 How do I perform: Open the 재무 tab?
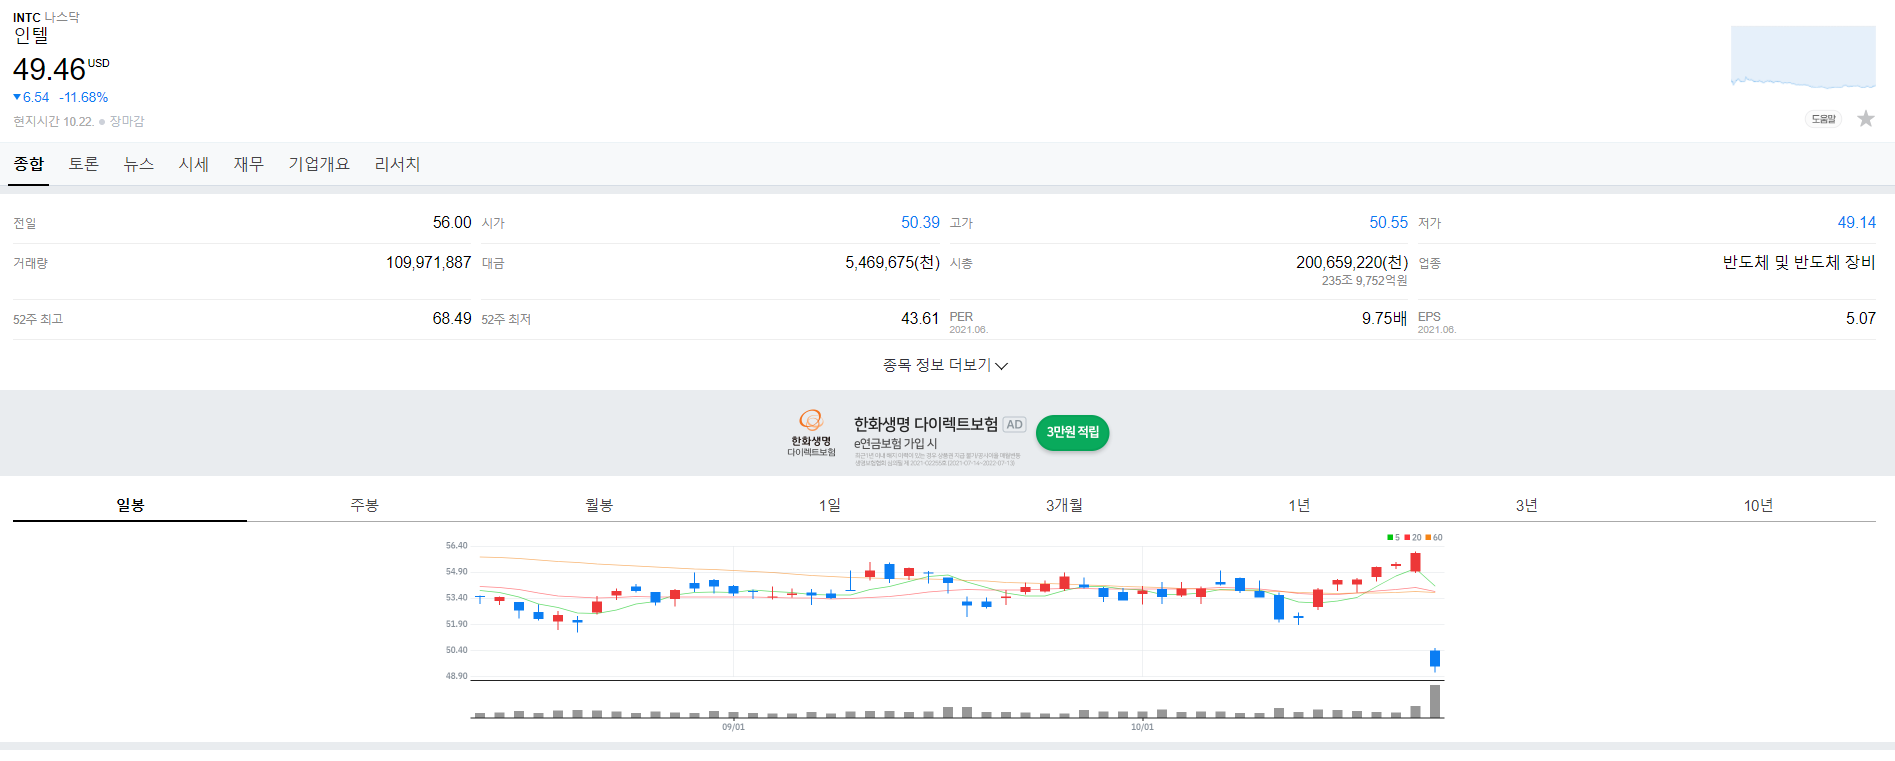pyautogui.click(x=249, y=164)
